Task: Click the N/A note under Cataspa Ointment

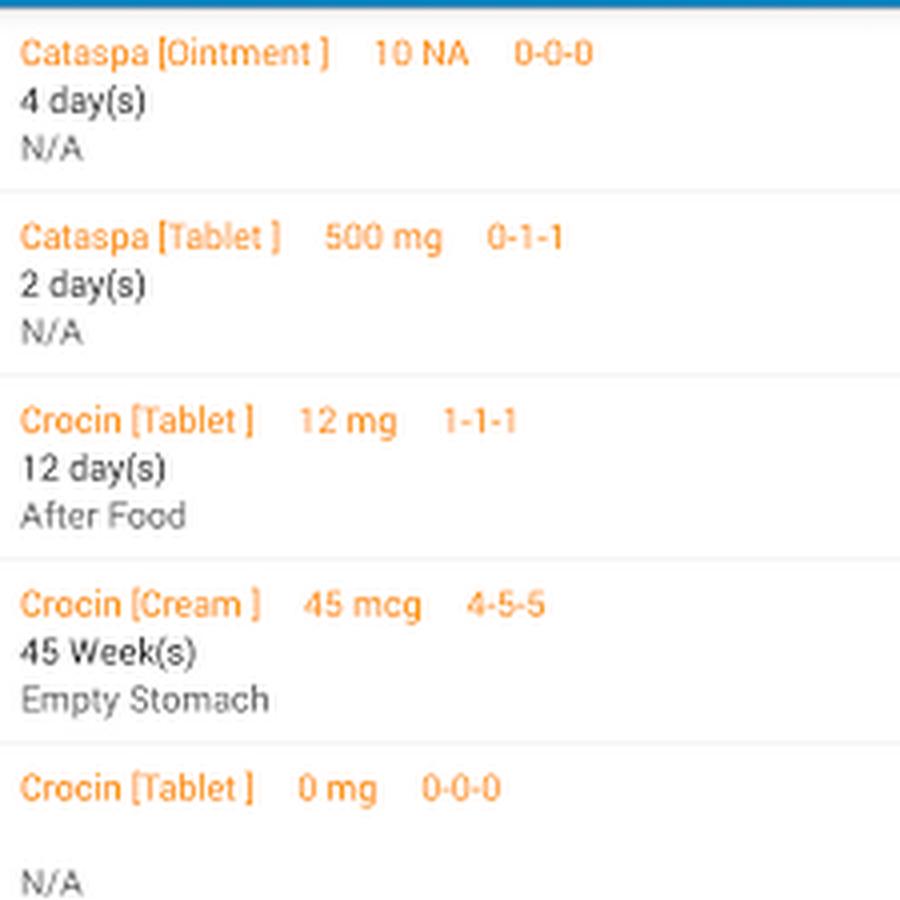Action: coord(51,149)
